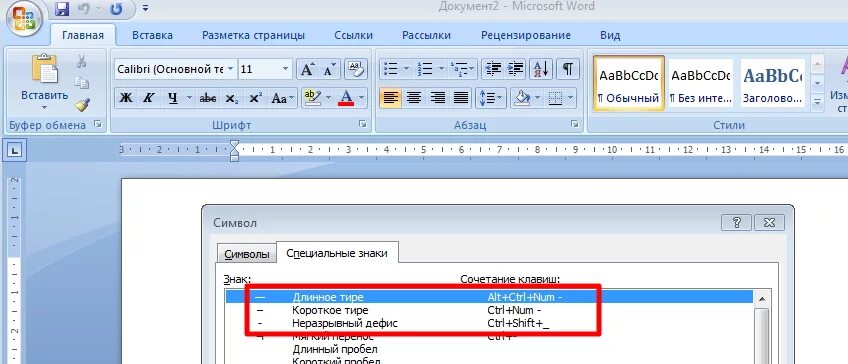Cut selection with scissors icon

tap(82, 61)
